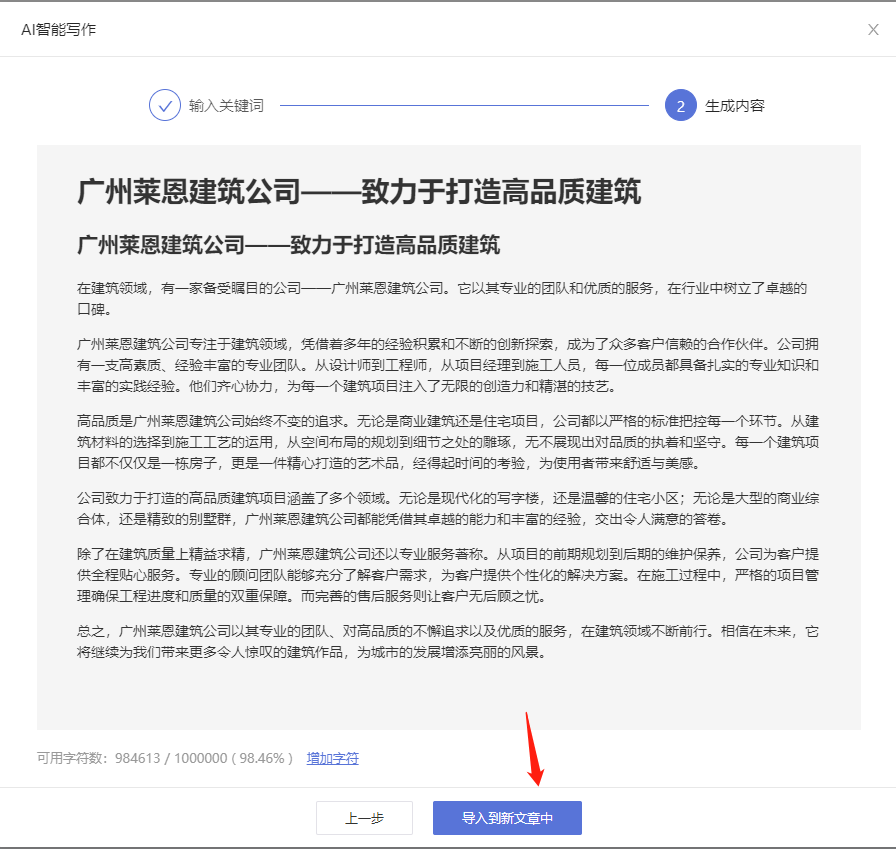This screenshot has height=849, width=896.
Task: Select the 生成内容 step label
Action: pyautogui.click(x=735, y=105)
